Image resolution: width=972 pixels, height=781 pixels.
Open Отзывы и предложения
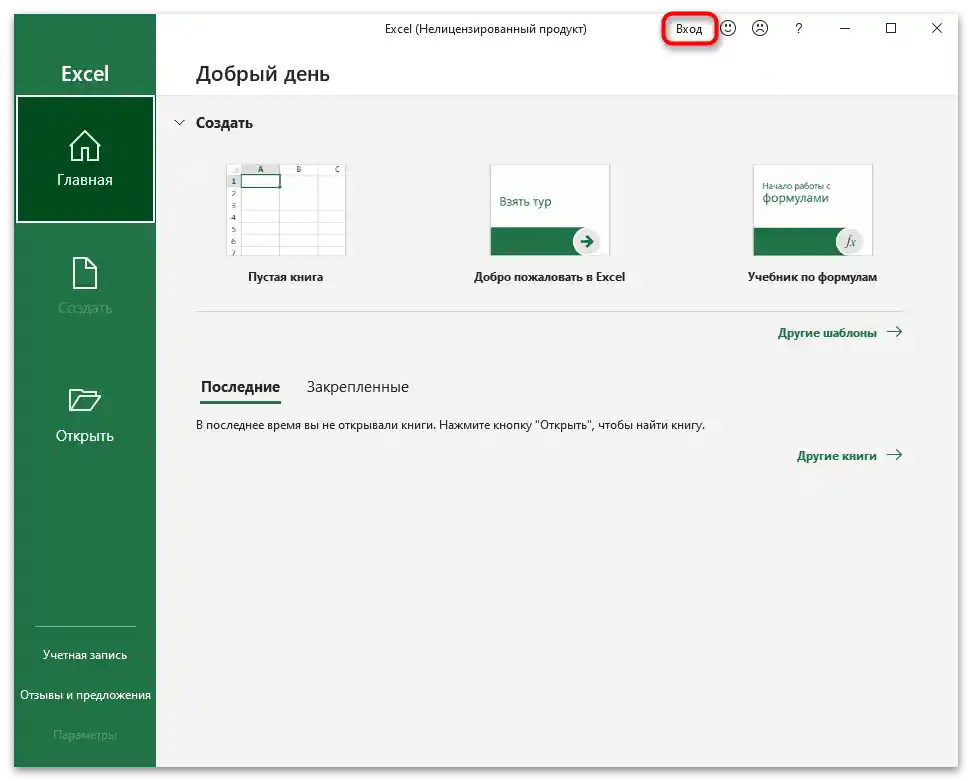point(85,695)
